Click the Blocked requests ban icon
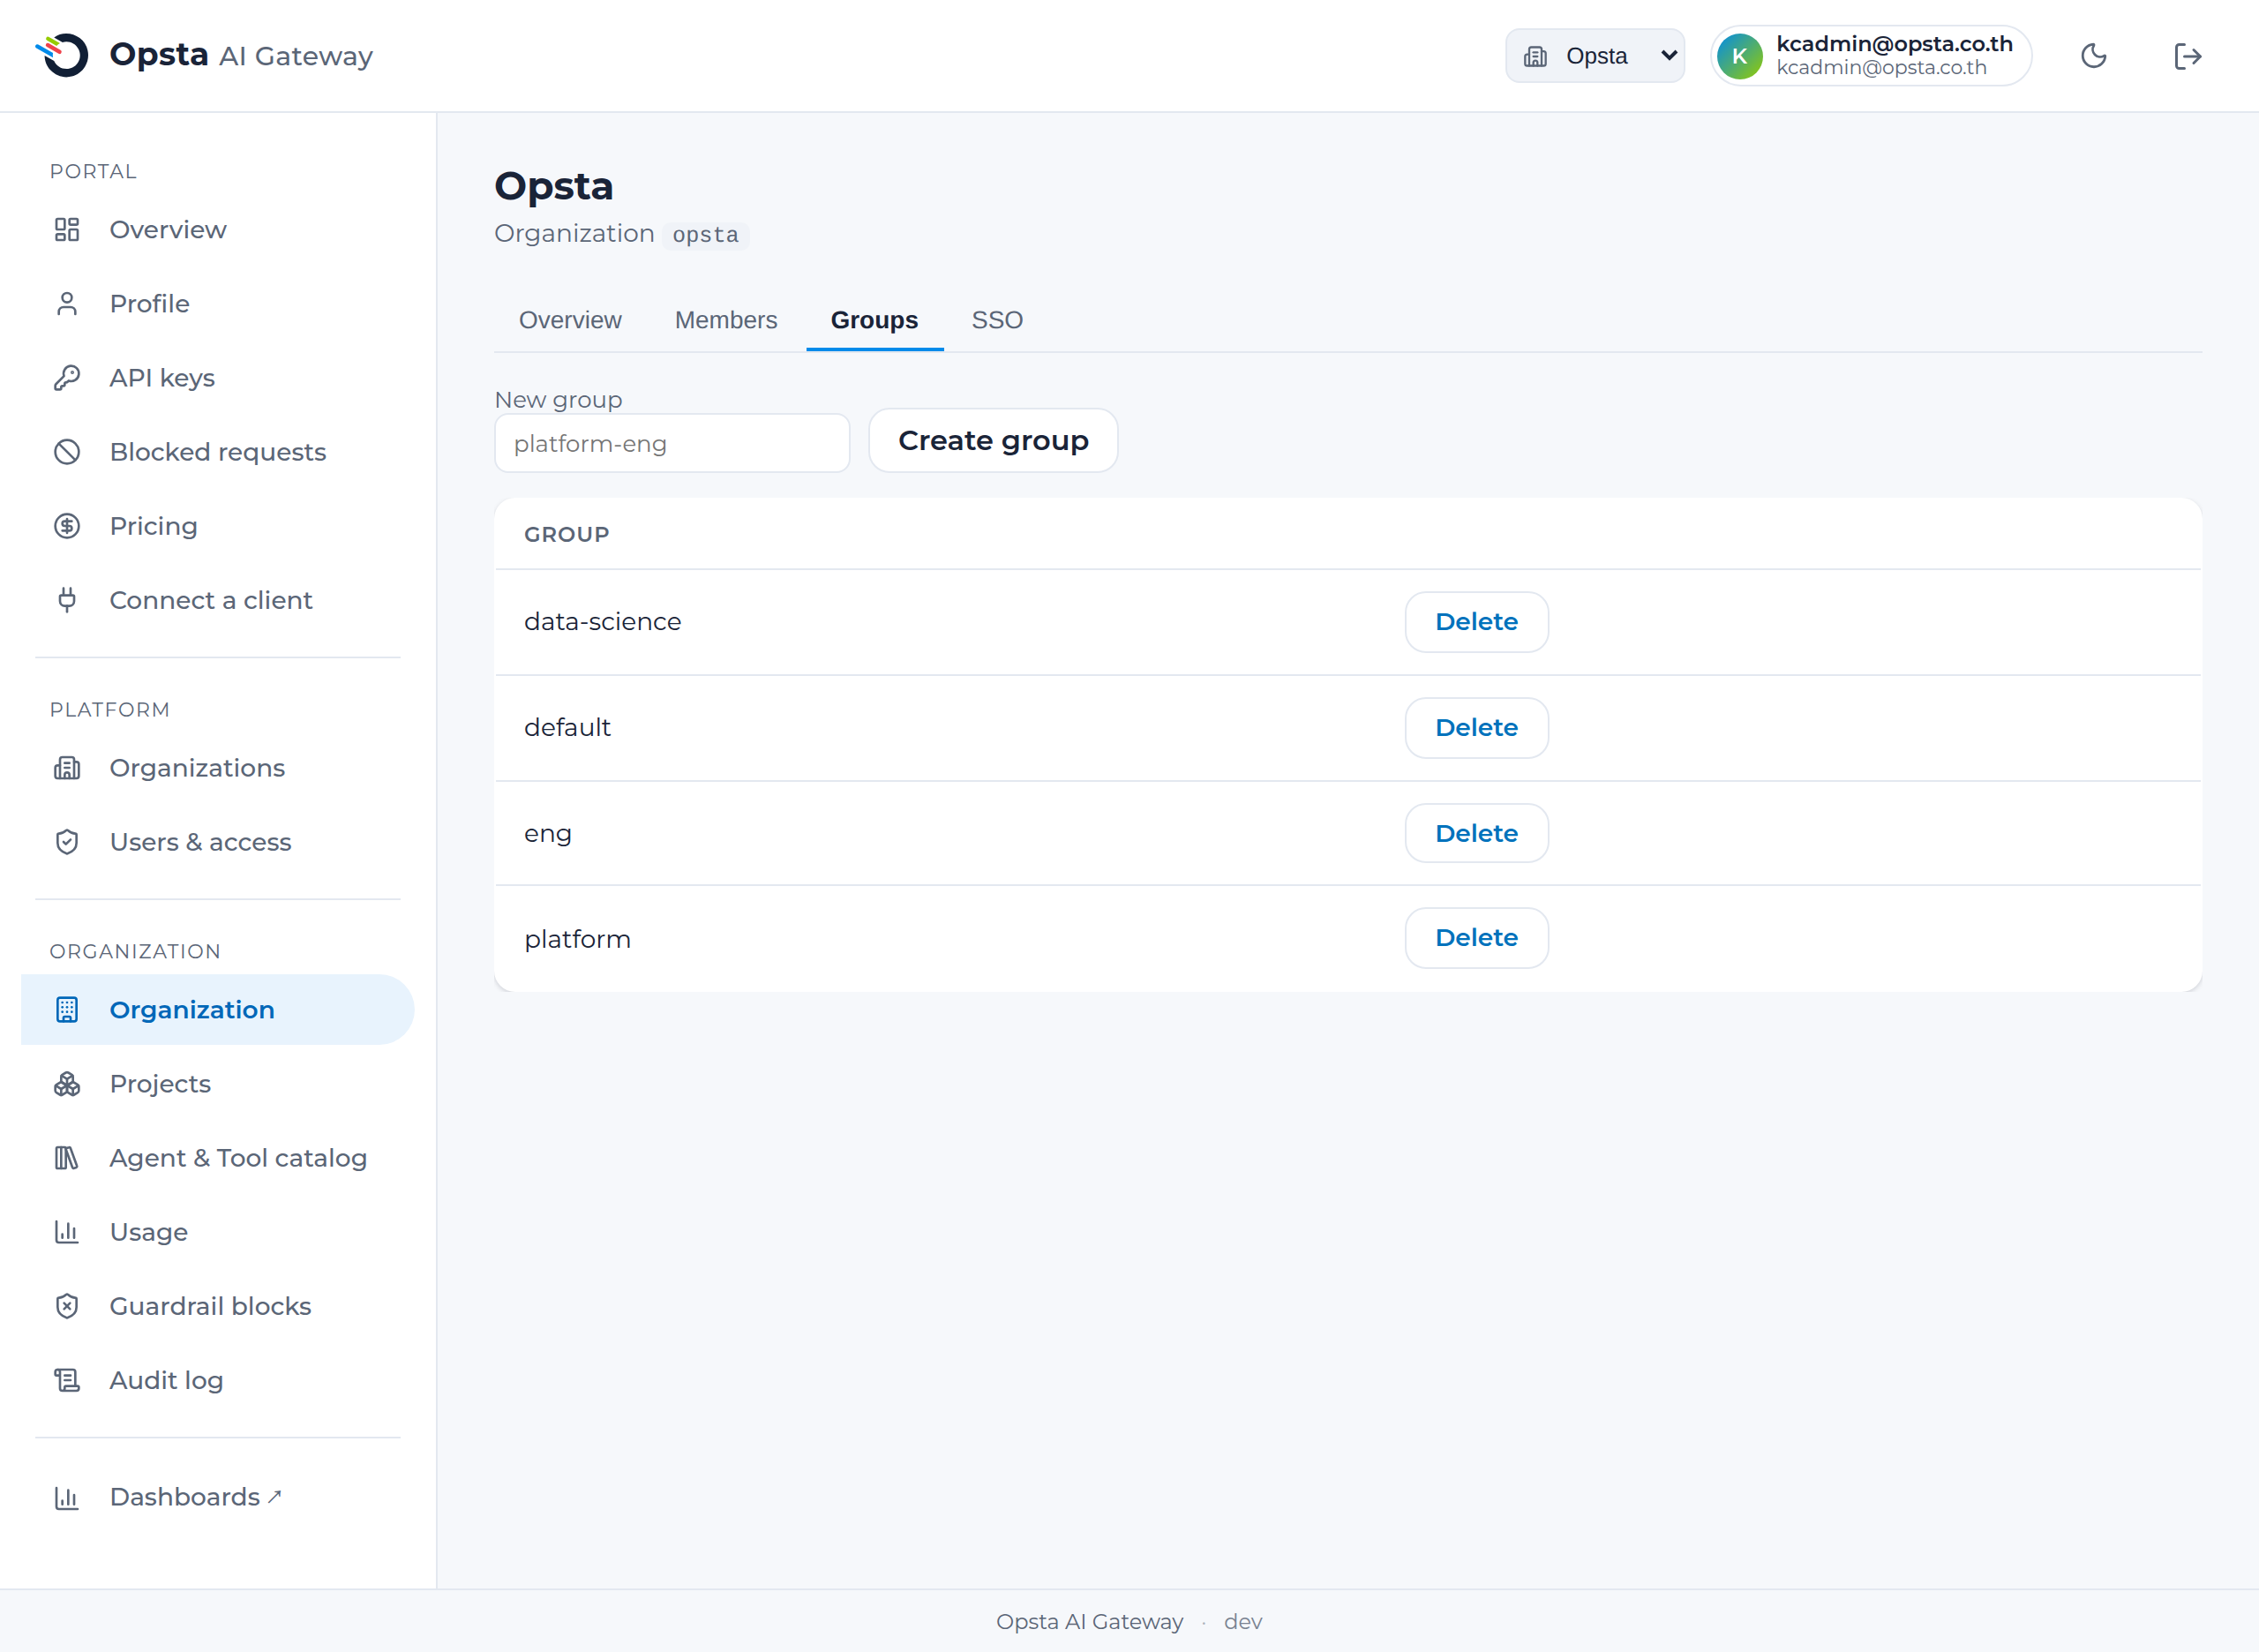2259x1652 pixels. tap(67, 452)
